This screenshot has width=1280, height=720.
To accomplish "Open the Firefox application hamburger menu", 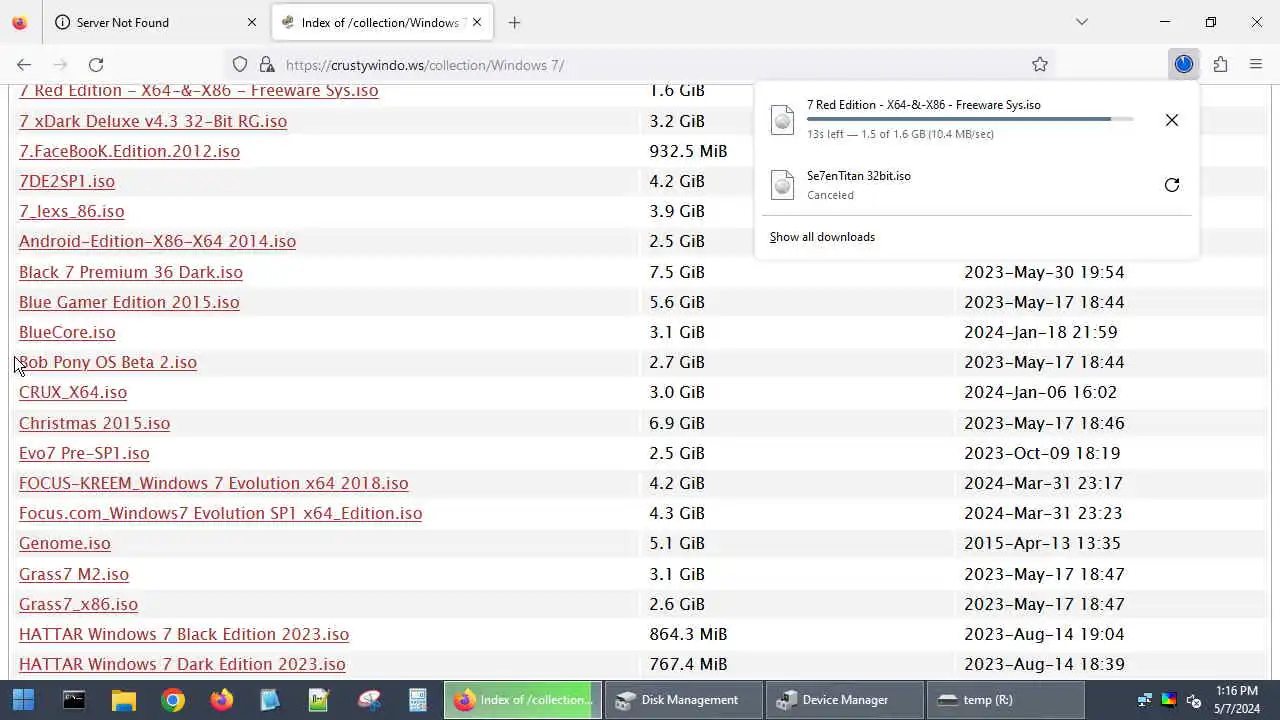I will (x=1256, y=64).
